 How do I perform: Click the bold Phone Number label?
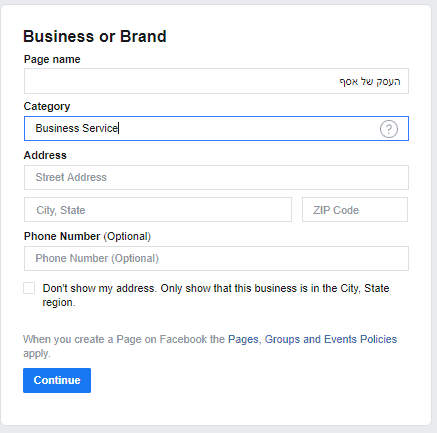(x=62, y=236)
